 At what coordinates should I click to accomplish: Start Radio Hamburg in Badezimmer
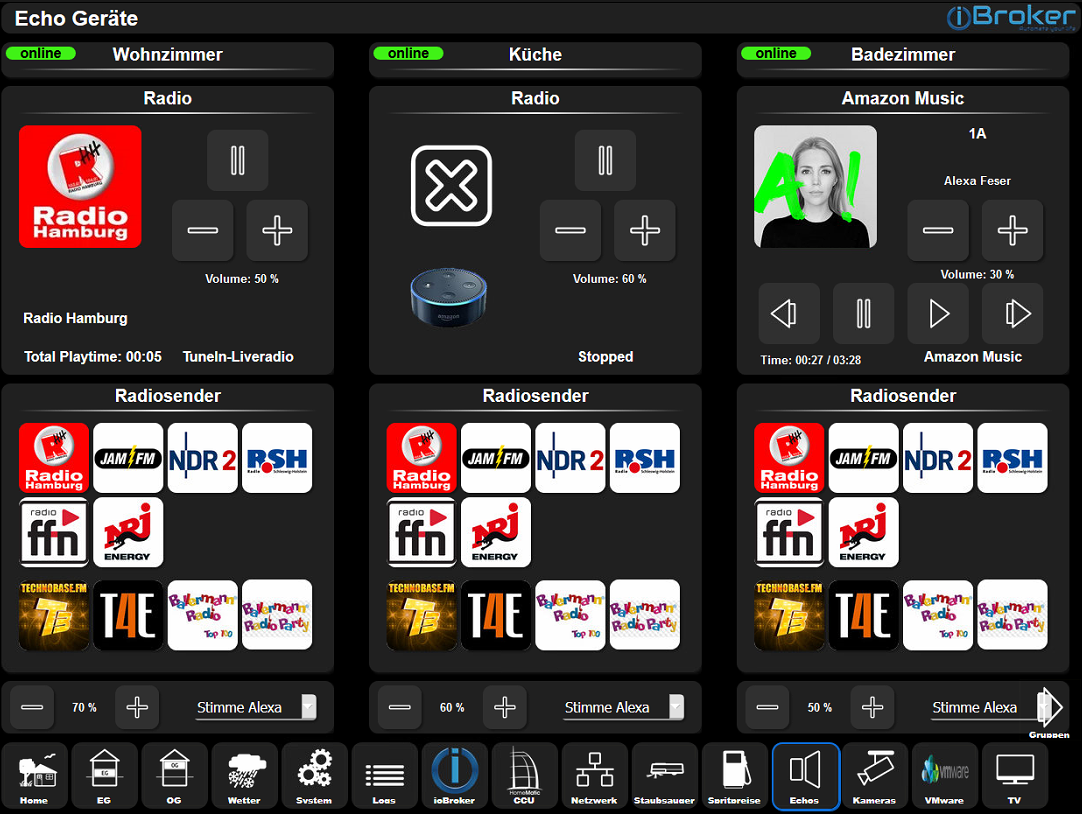tap(789, 458)
